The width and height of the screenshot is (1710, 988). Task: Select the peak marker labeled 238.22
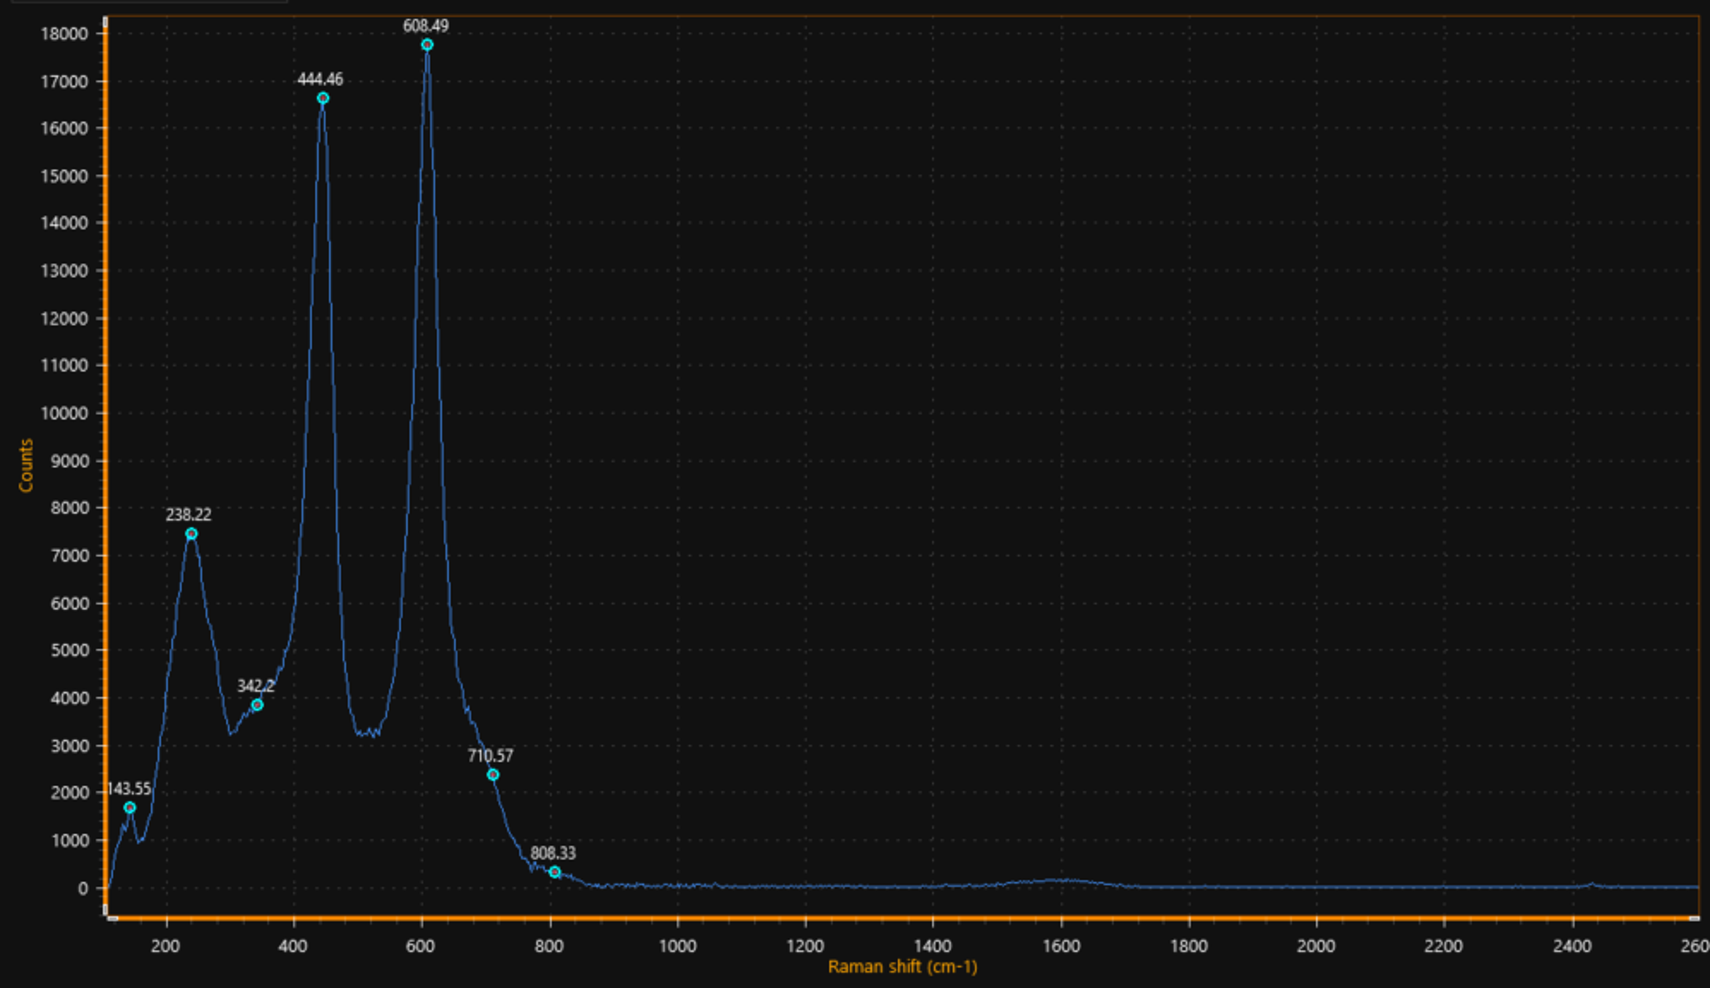tap(192, 534)
